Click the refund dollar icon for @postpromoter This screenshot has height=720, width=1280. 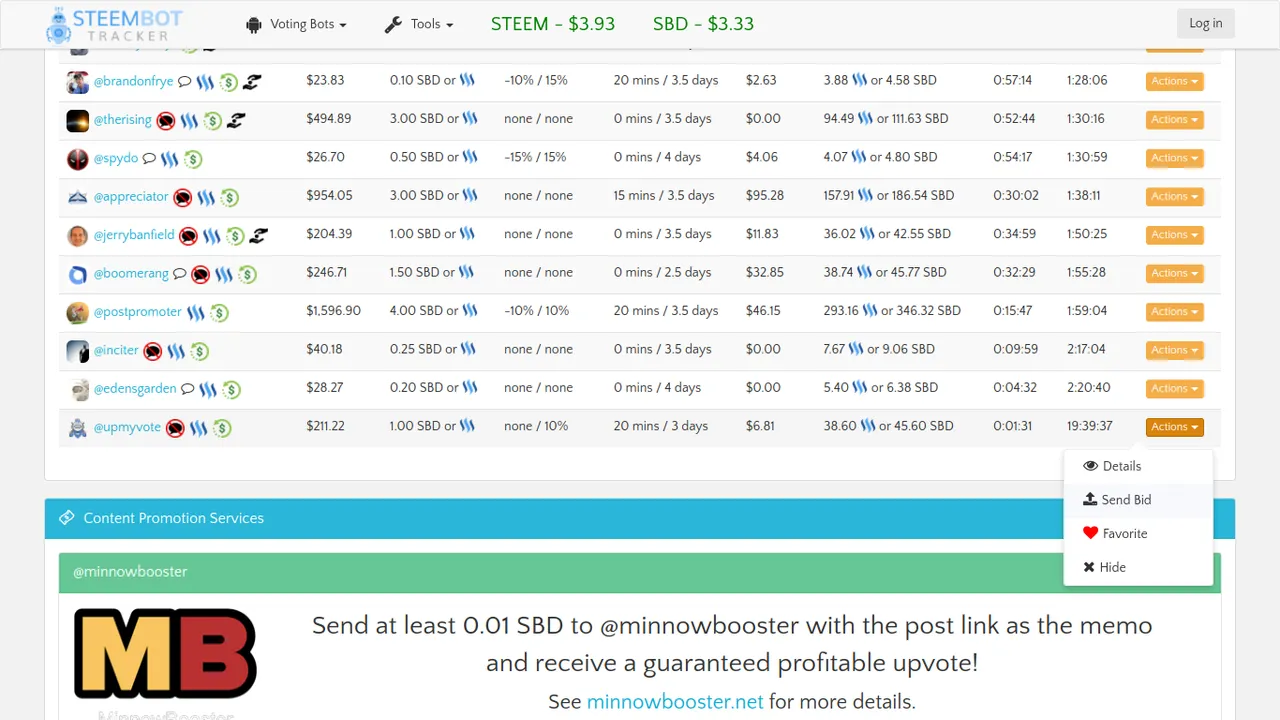click(x=219, y=313)
